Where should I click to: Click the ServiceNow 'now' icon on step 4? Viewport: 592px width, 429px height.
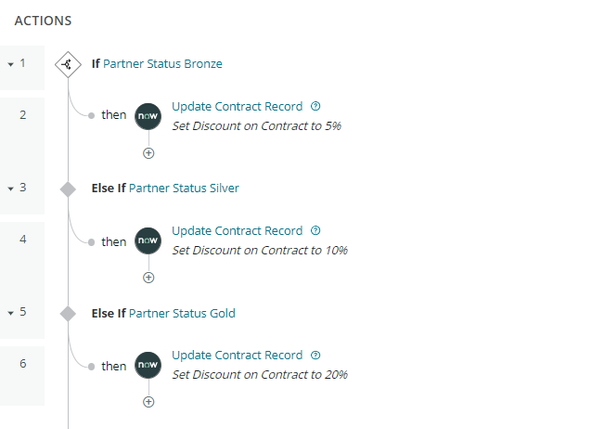(148, 241)
